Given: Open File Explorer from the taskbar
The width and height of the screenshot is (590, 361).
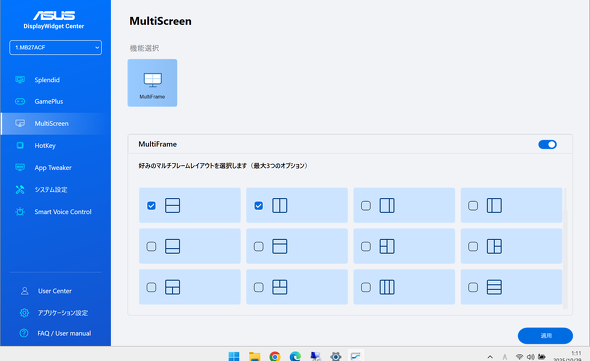Looking at the screenshot, I should 254,356.
